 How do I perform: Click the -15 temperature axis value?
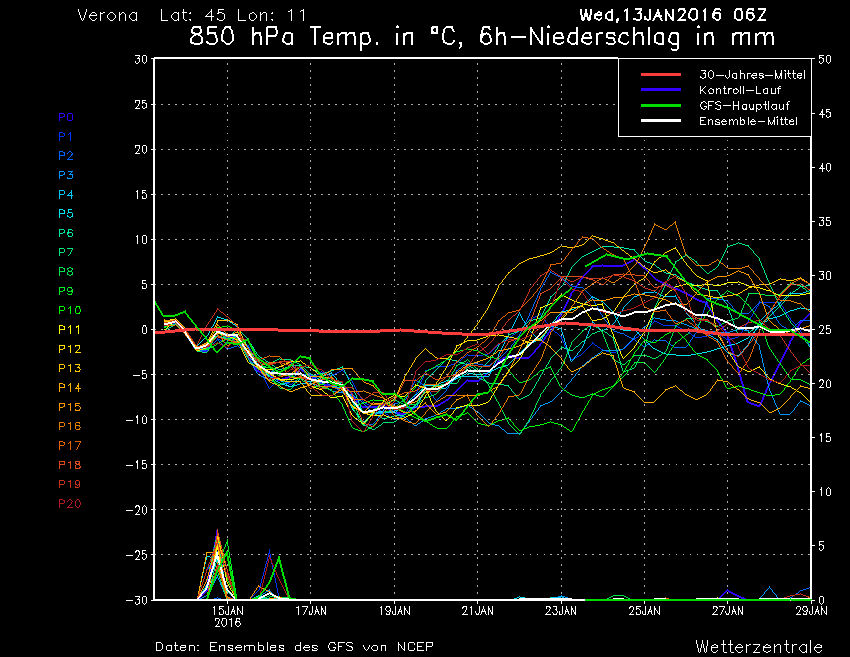click(x=137, y=465)
